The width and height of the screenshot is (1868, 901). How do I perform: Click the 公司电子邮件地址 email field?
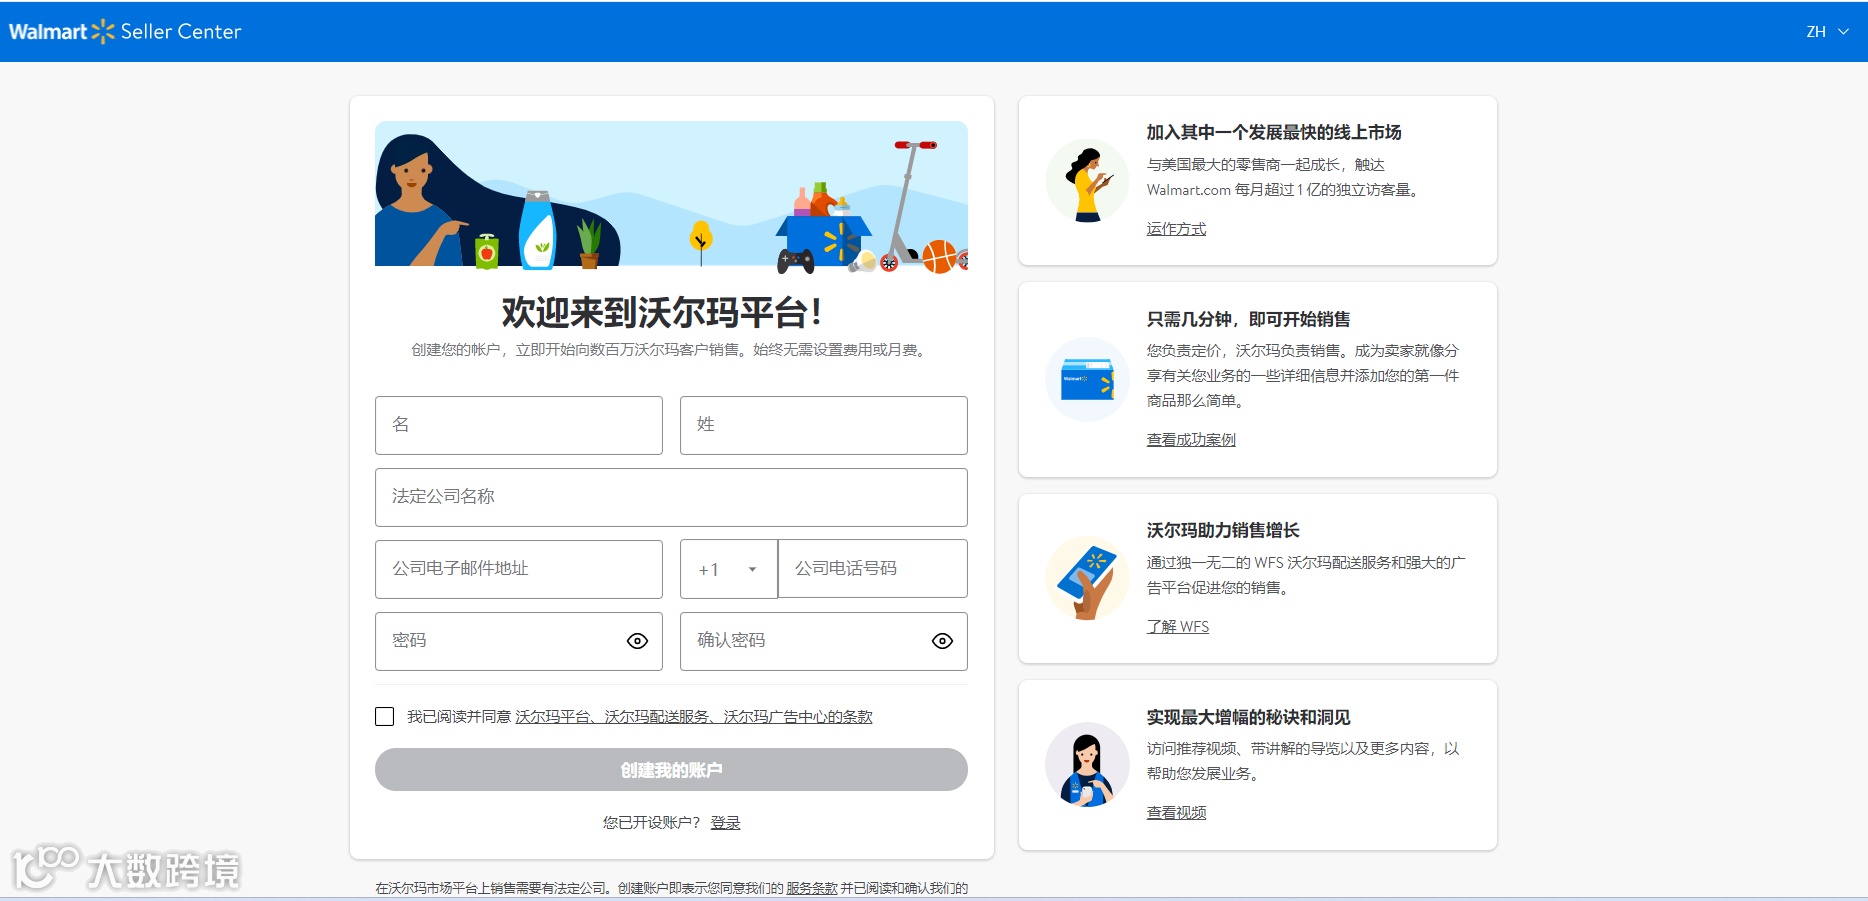[518, 569]
